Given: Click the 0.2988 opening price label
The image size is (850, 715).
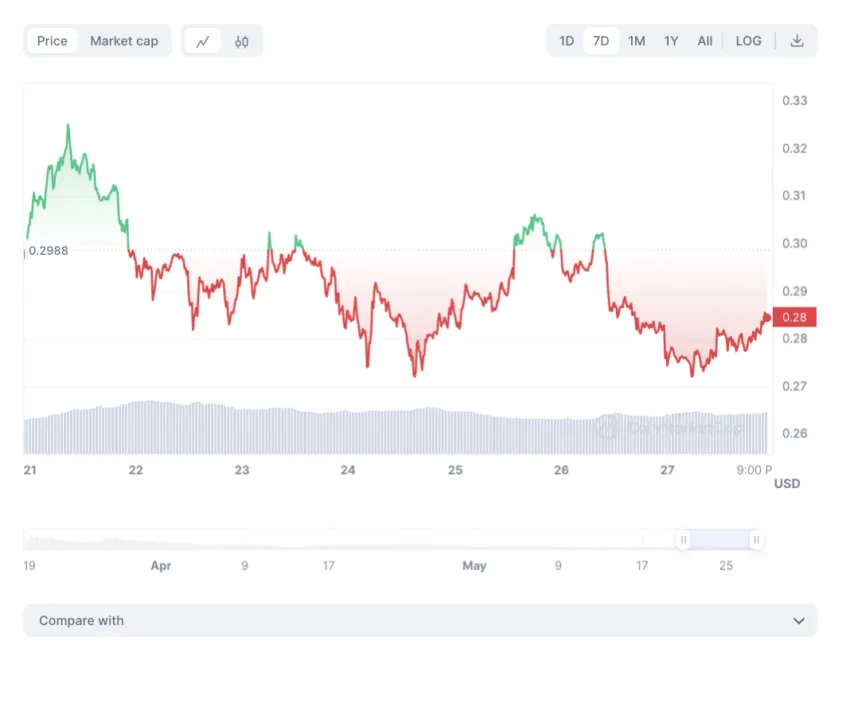Looking at the screenshot, I should [x=48, y=251].
